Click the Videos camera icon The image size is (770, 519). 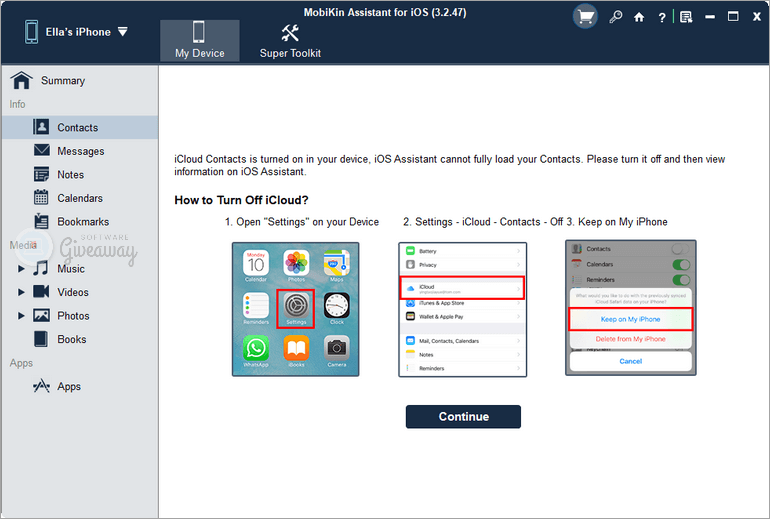[41, 292]
